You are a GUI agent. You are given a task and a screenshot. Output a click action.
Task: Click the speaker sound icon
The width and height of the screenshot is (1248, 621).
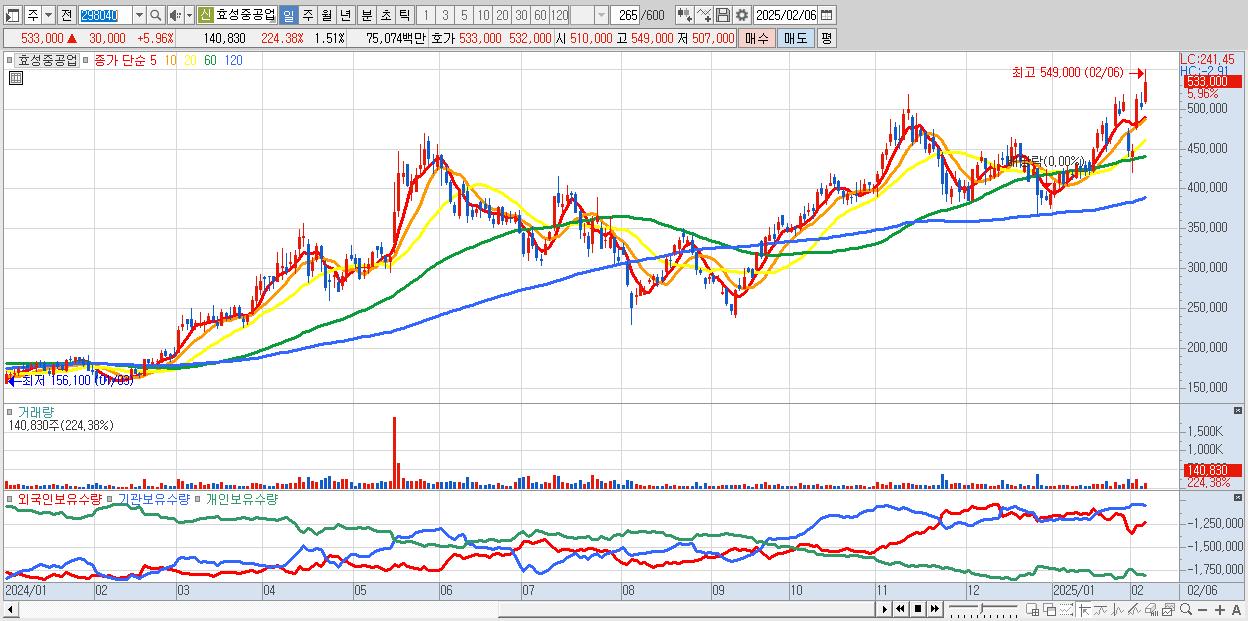pyautogui.click(x=174, y=16)
